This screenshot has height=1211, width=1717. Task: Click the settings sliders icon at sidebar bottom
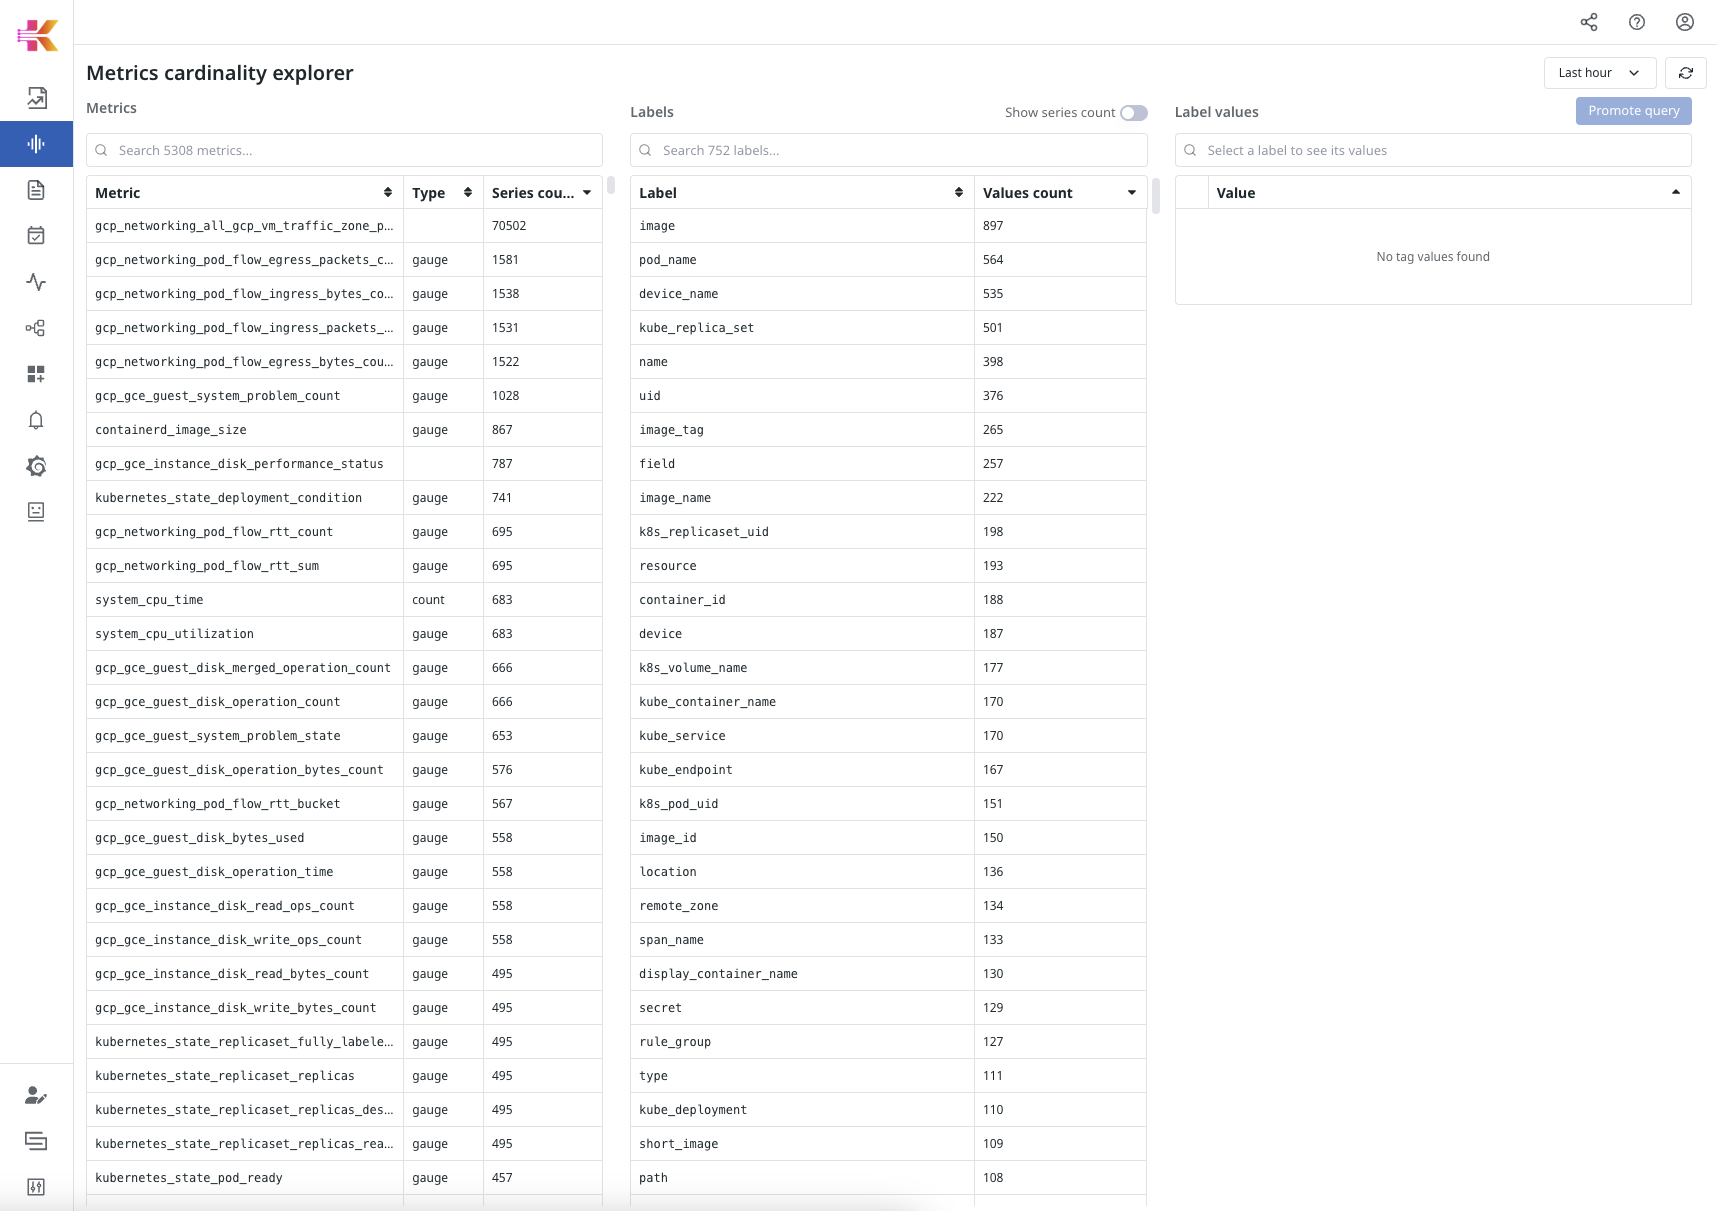click(36, 1187)
